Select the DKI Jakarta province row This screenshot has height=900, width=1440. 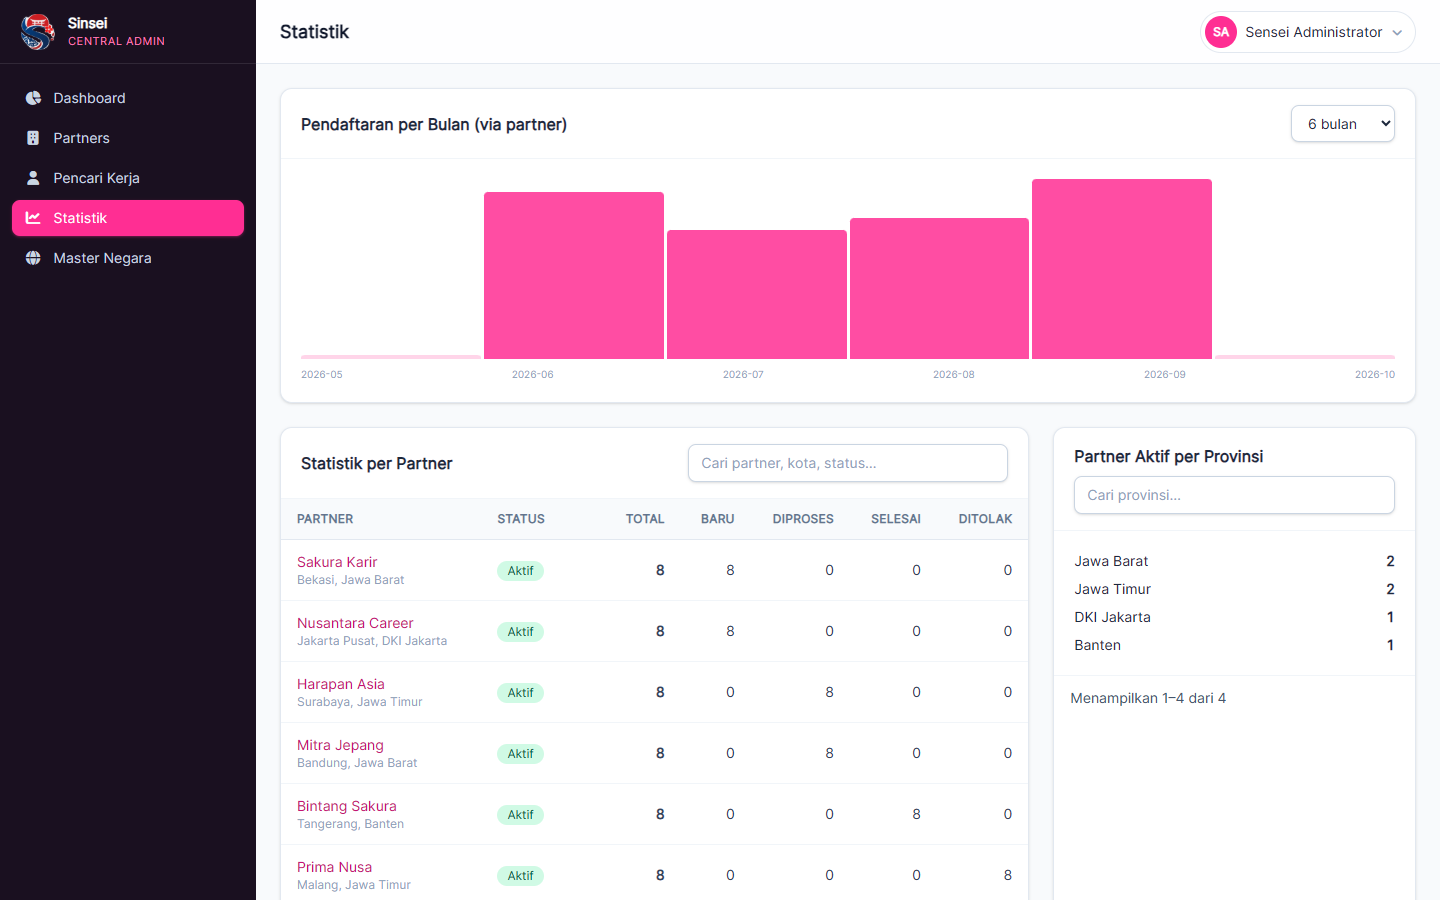tap(1234, 617)
